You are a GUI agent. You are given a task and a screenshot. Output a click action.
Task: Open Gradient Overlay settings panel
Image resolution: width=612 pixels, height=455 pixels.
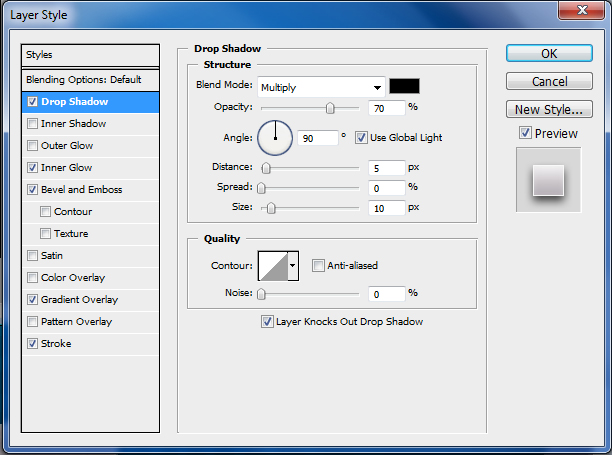pyautogui.click(x=79, y=300)
